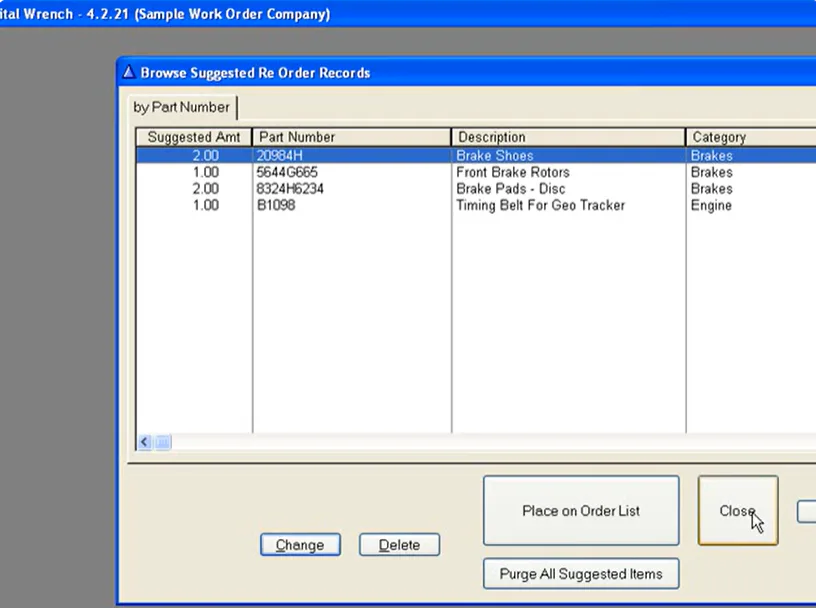This screenshot has height=608, width=816.
Task: Click the Description column header
Action: [x=568, y=137]
